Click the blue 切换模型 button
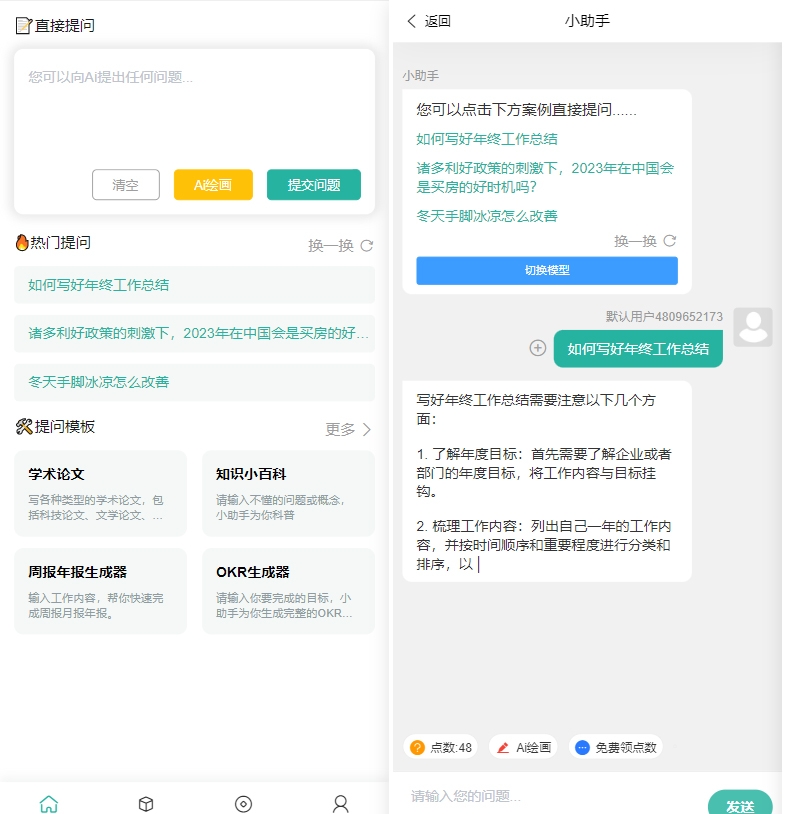The height and width of the screenshot is (814, 785). [x=547, y=270]
